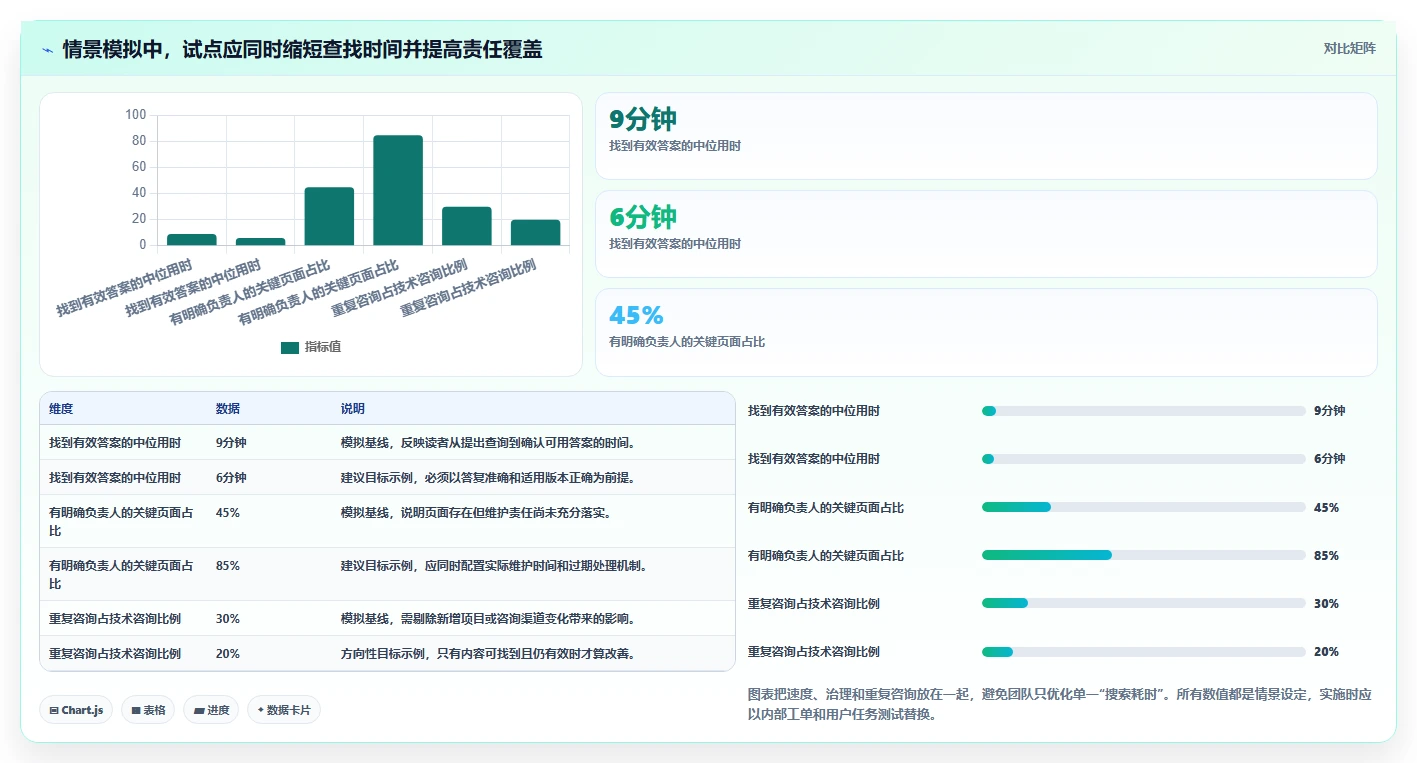
Task: Click the chart bar reaching about 45
Action: [x=329, y=216]
